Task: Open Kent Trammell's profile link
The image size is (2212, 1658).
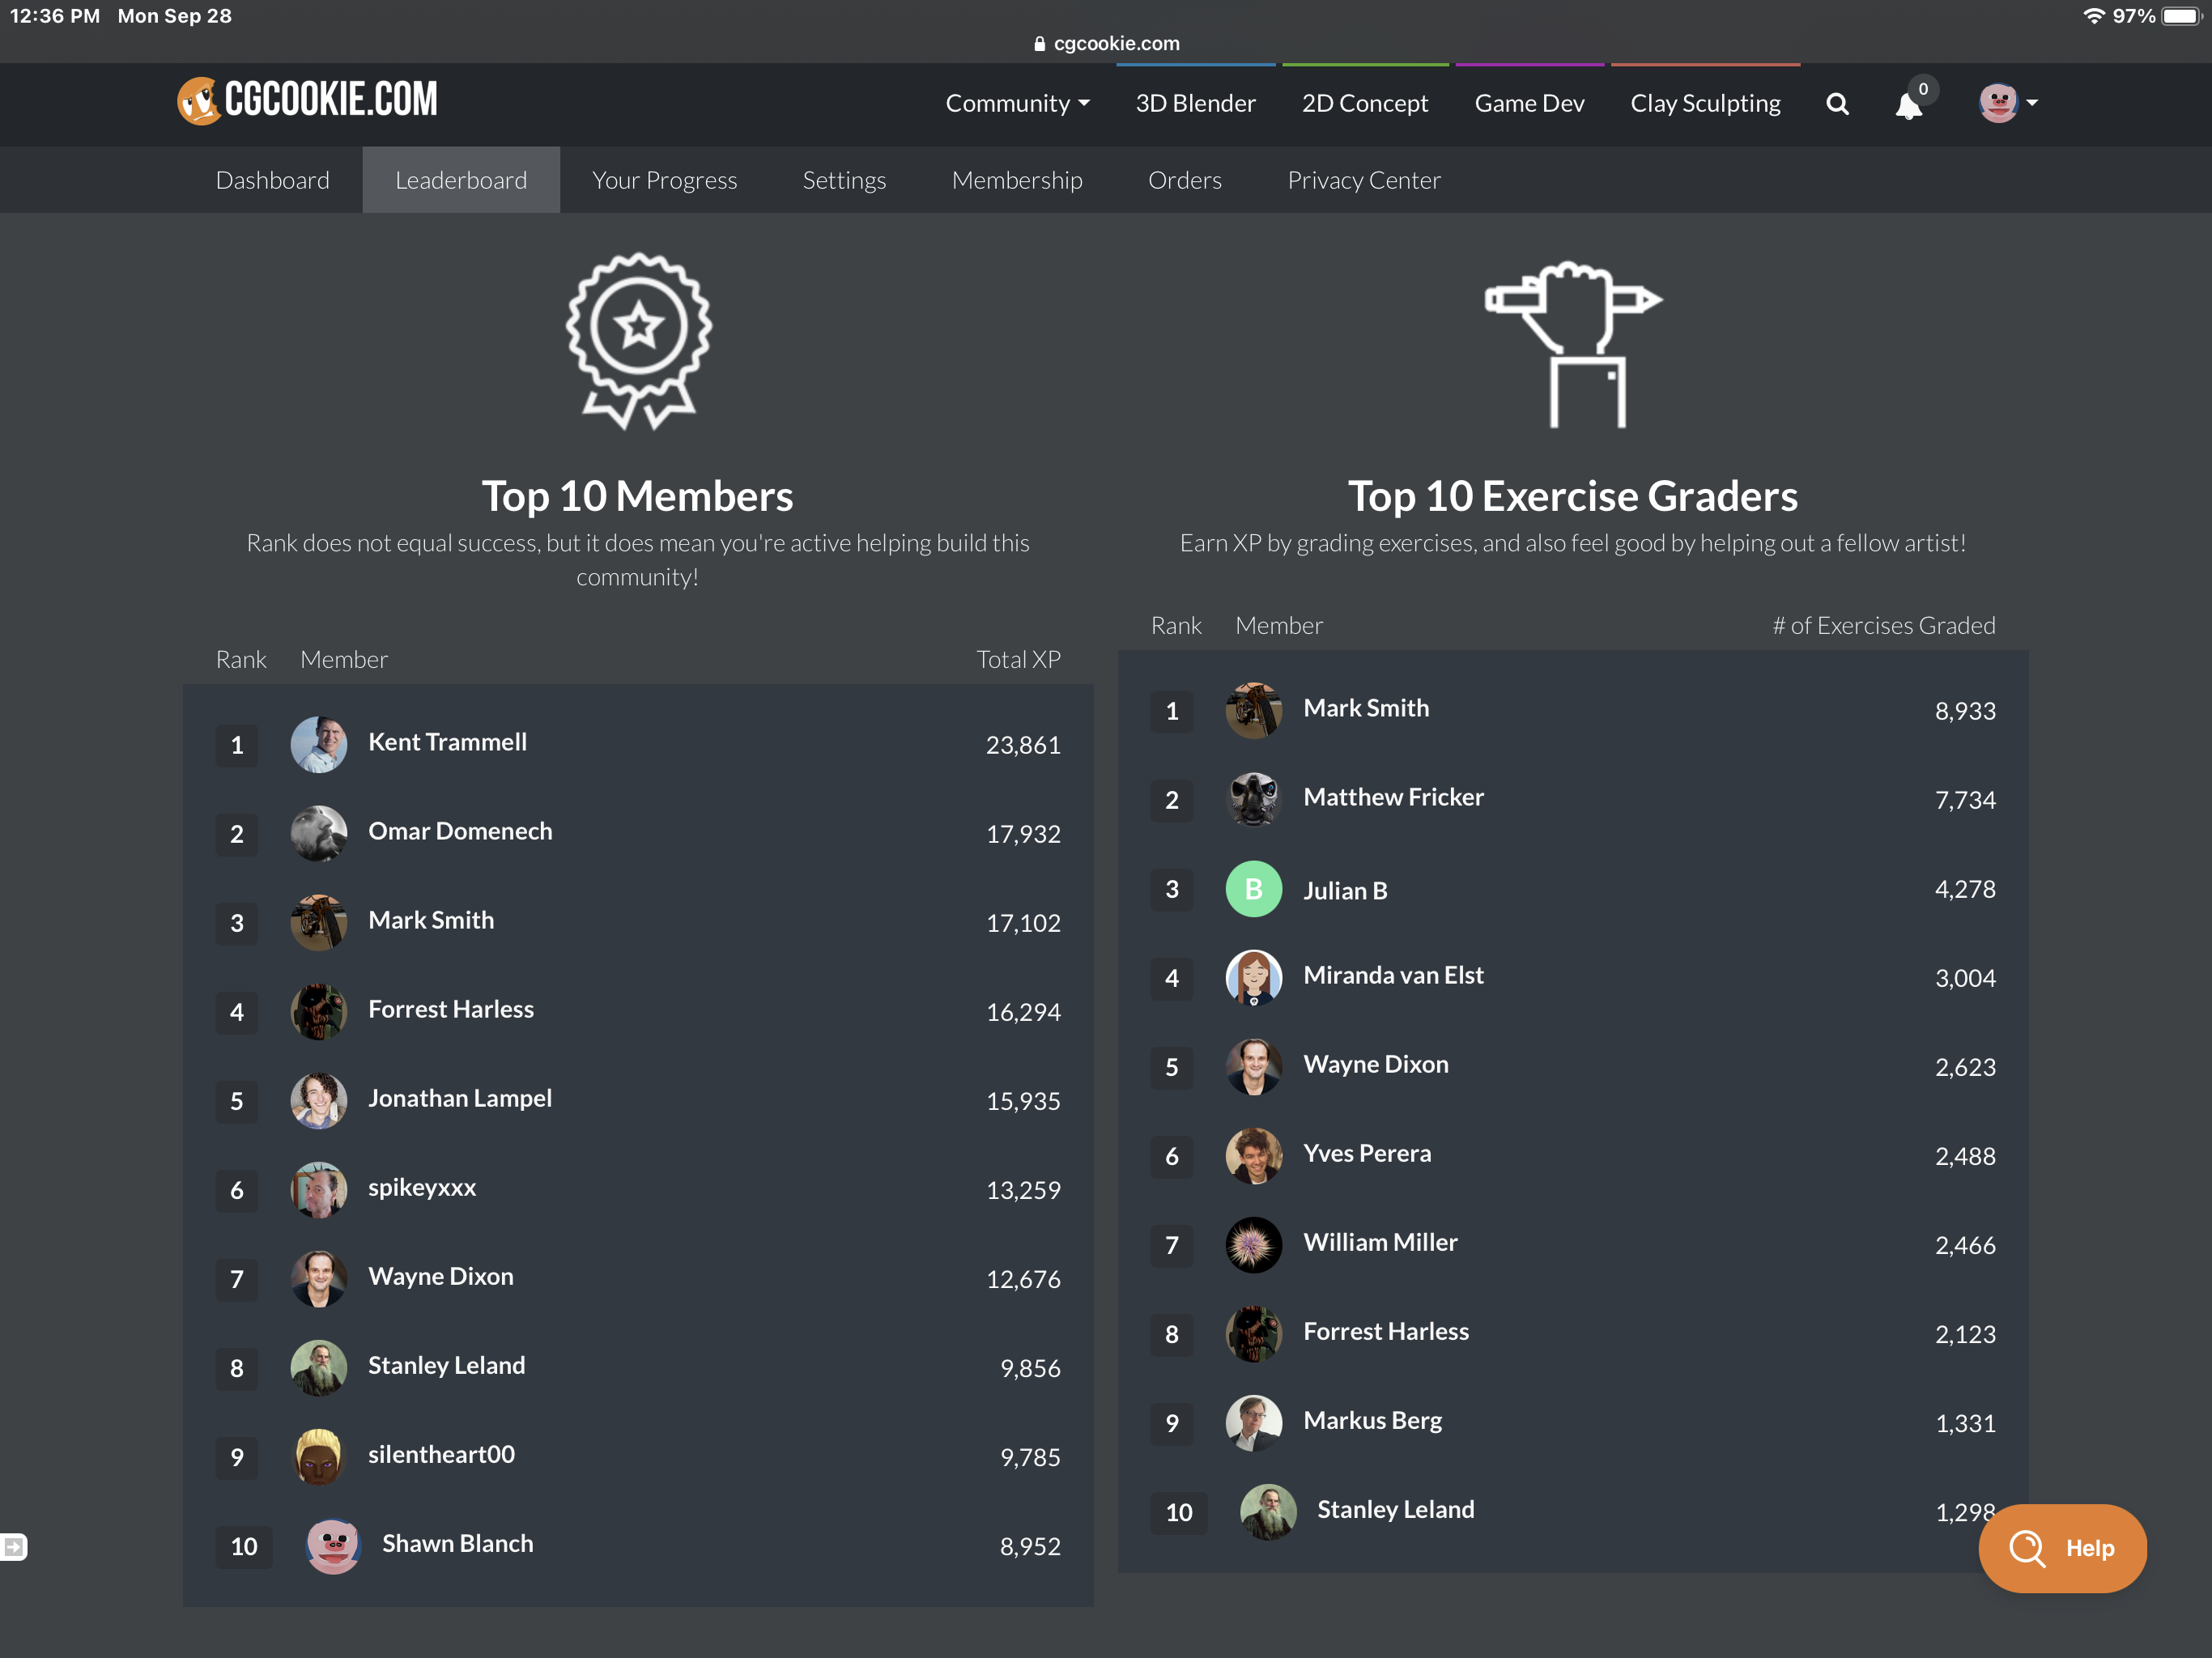Action: [x=447, y=742]
